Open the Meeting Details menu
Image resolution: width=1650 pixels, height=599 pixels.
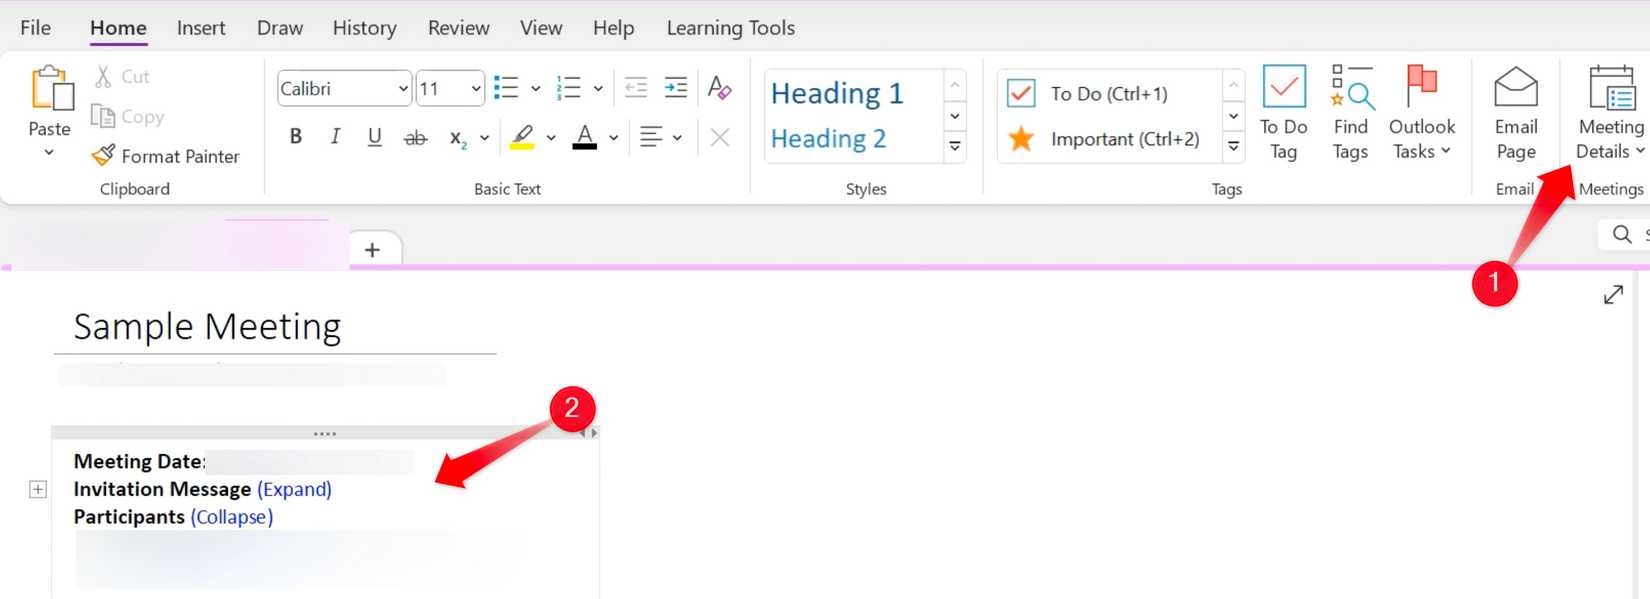tap(1611, 113)
